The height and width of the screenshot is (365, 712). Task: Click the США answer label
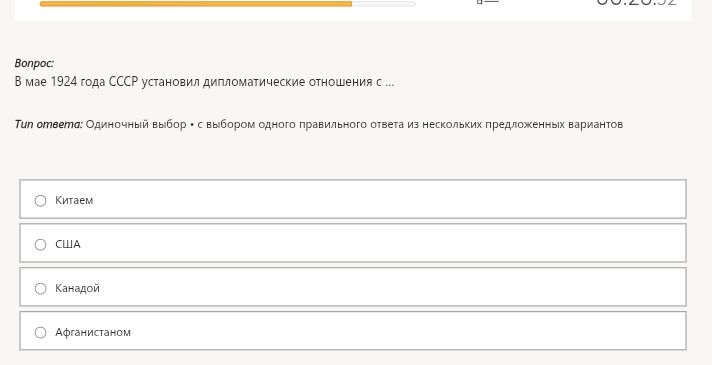68,244
